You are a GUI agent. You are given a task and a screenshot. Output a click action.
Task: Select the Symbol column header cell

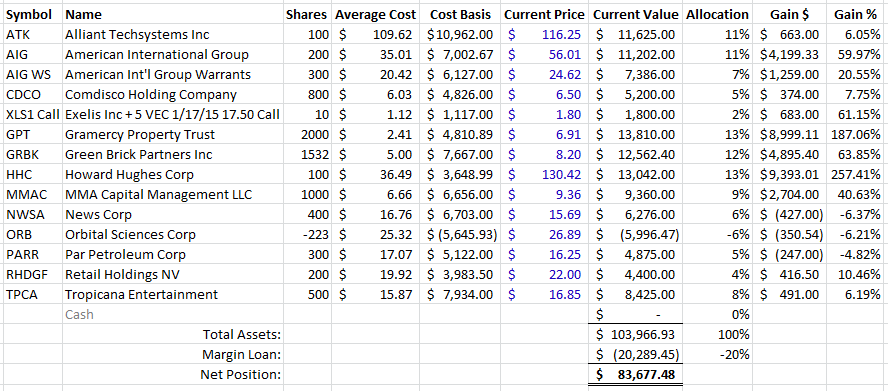tap(33, 14)
